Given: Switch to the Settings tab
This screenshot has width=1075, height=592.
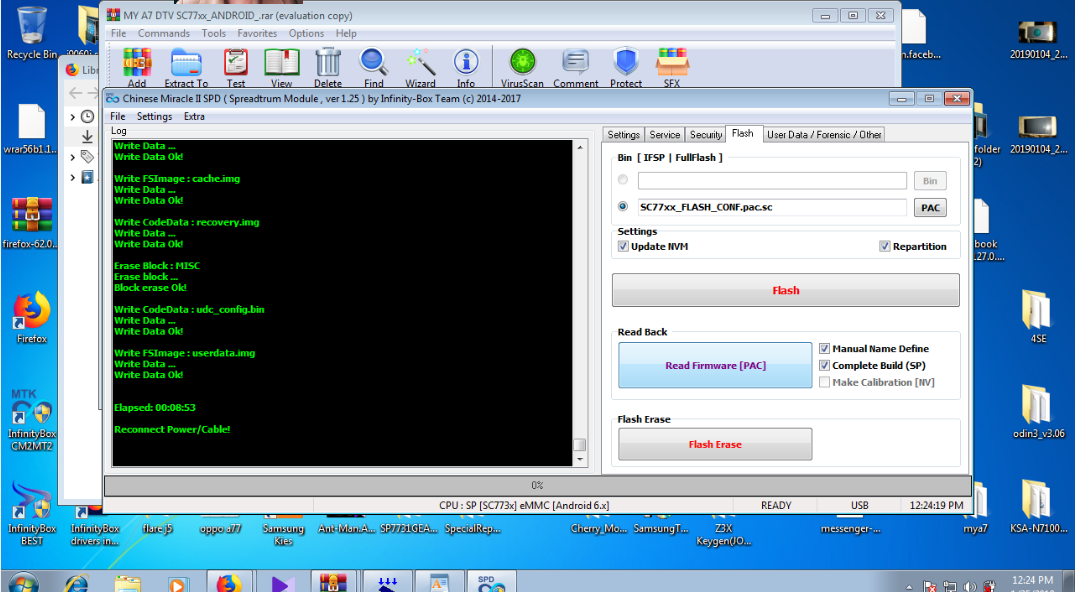Looking at the screenshot, I should click(623, 135).
